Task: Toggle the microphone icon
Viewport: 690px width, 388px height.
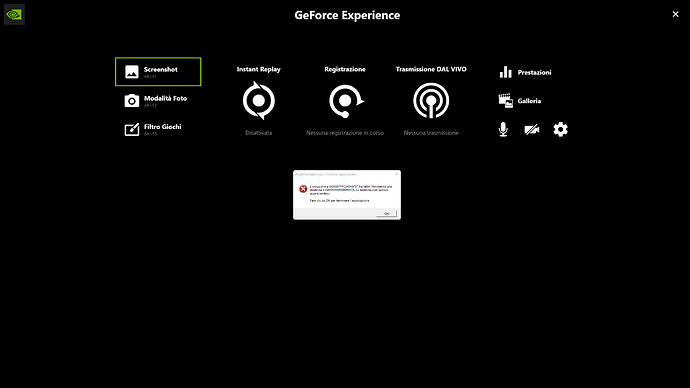Action: [x=503, y=129]
